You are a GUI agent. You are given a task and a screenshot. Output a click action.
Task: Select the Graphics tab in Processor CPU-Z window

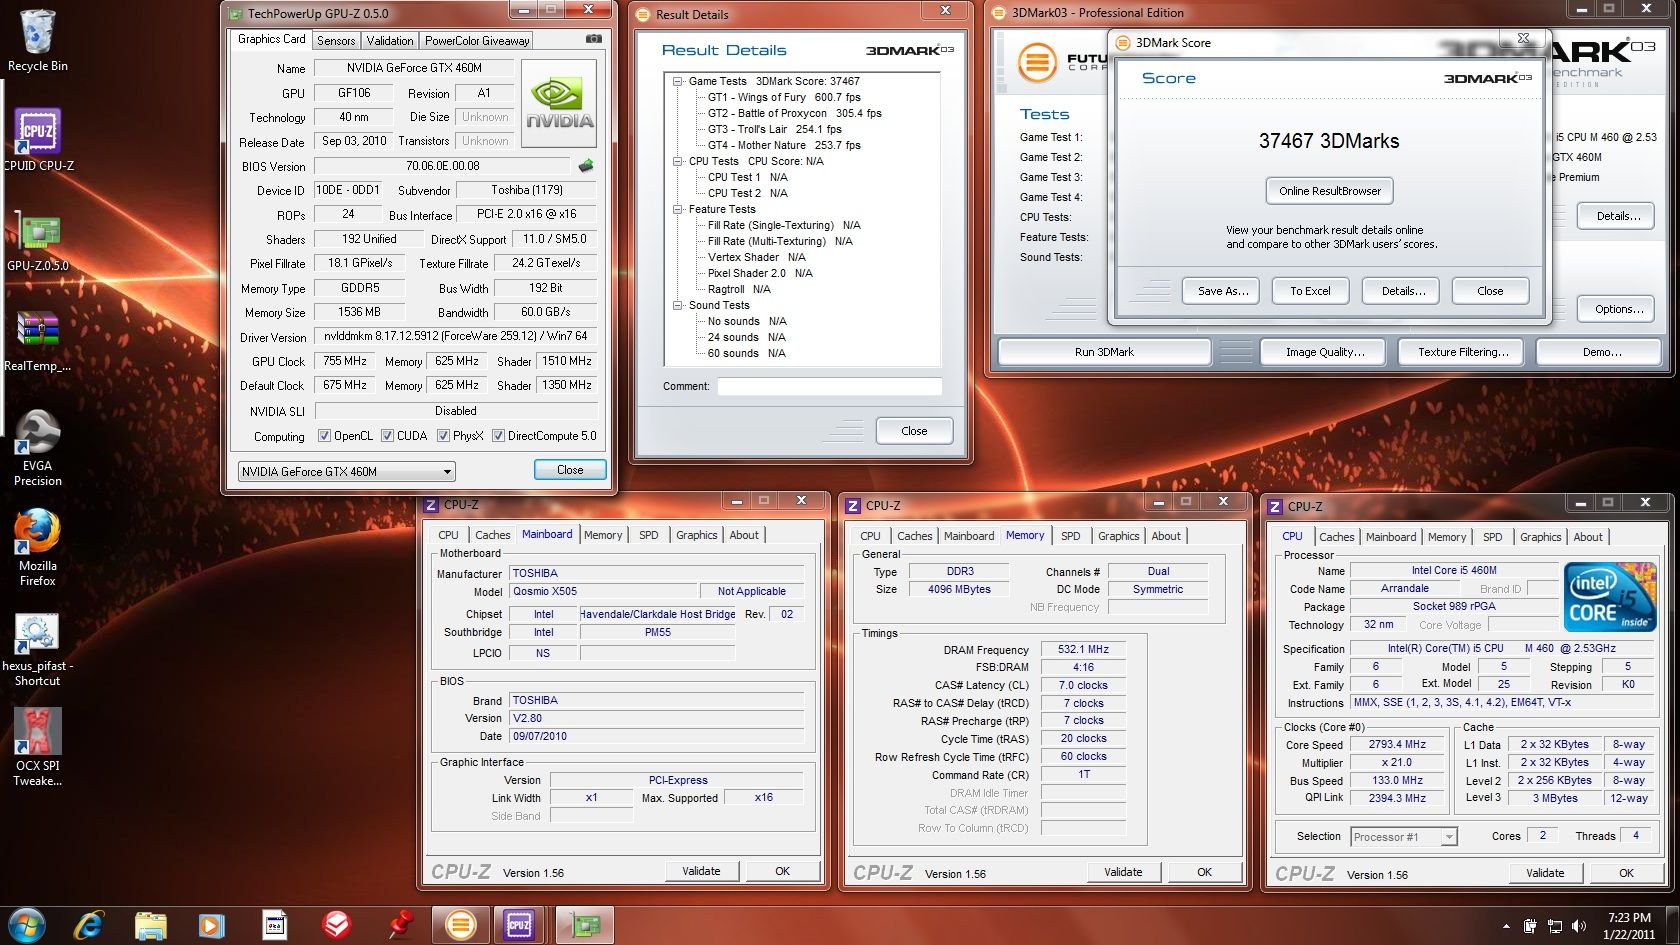(x=1540, y=537)
